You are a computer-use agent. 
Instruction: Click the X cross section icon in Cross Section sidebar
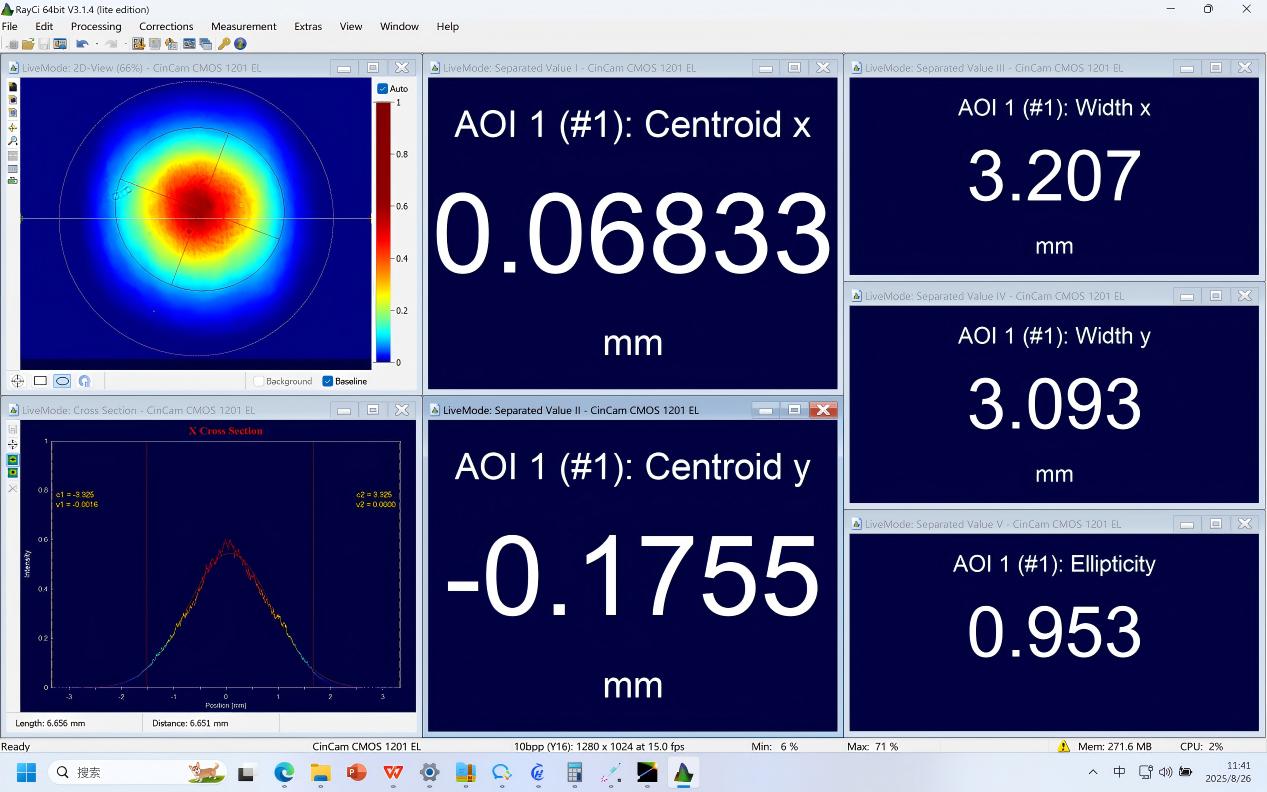point(13,460)
